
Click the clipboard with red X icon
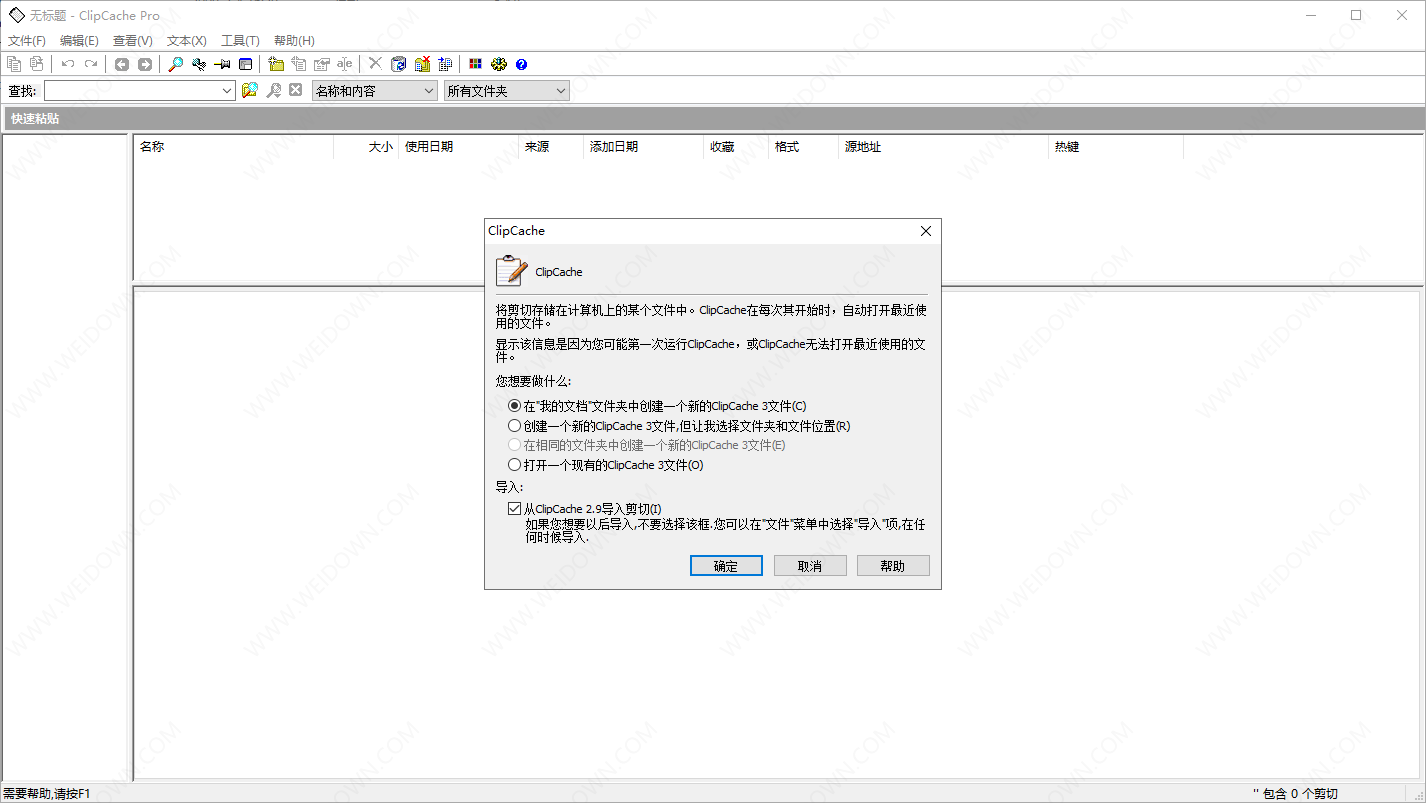[422, 64]
